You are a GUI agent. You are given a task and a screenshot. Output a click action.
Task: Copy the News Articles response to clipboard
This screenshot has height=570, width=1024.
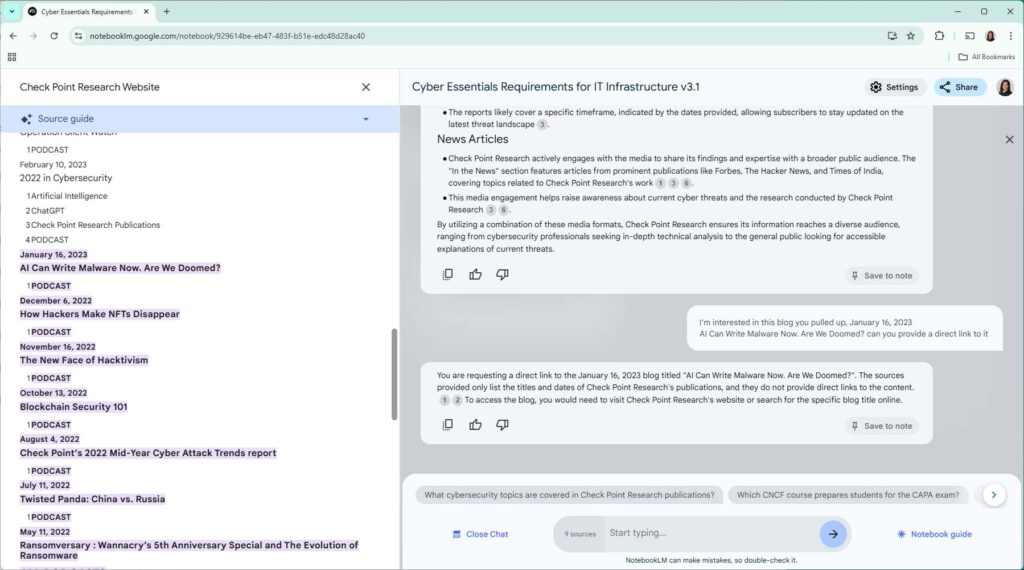point(447,274)
